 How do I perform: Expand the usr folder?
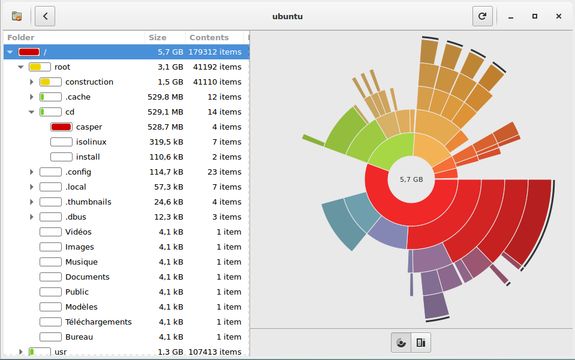click(x=21, y=352)
